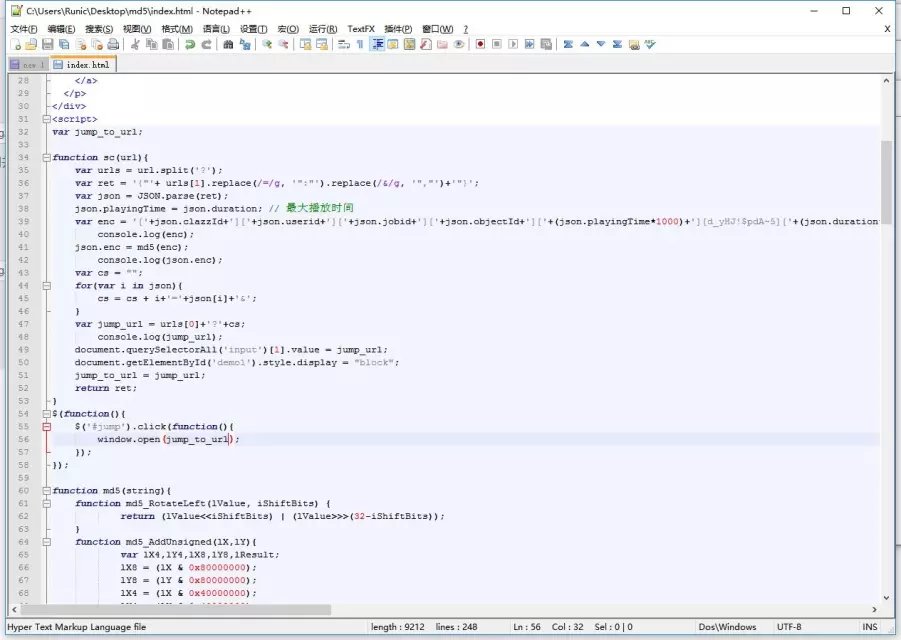Click the scroll-down arrow of the editor
Screen dimensions: 901x640
click(886, 598)
